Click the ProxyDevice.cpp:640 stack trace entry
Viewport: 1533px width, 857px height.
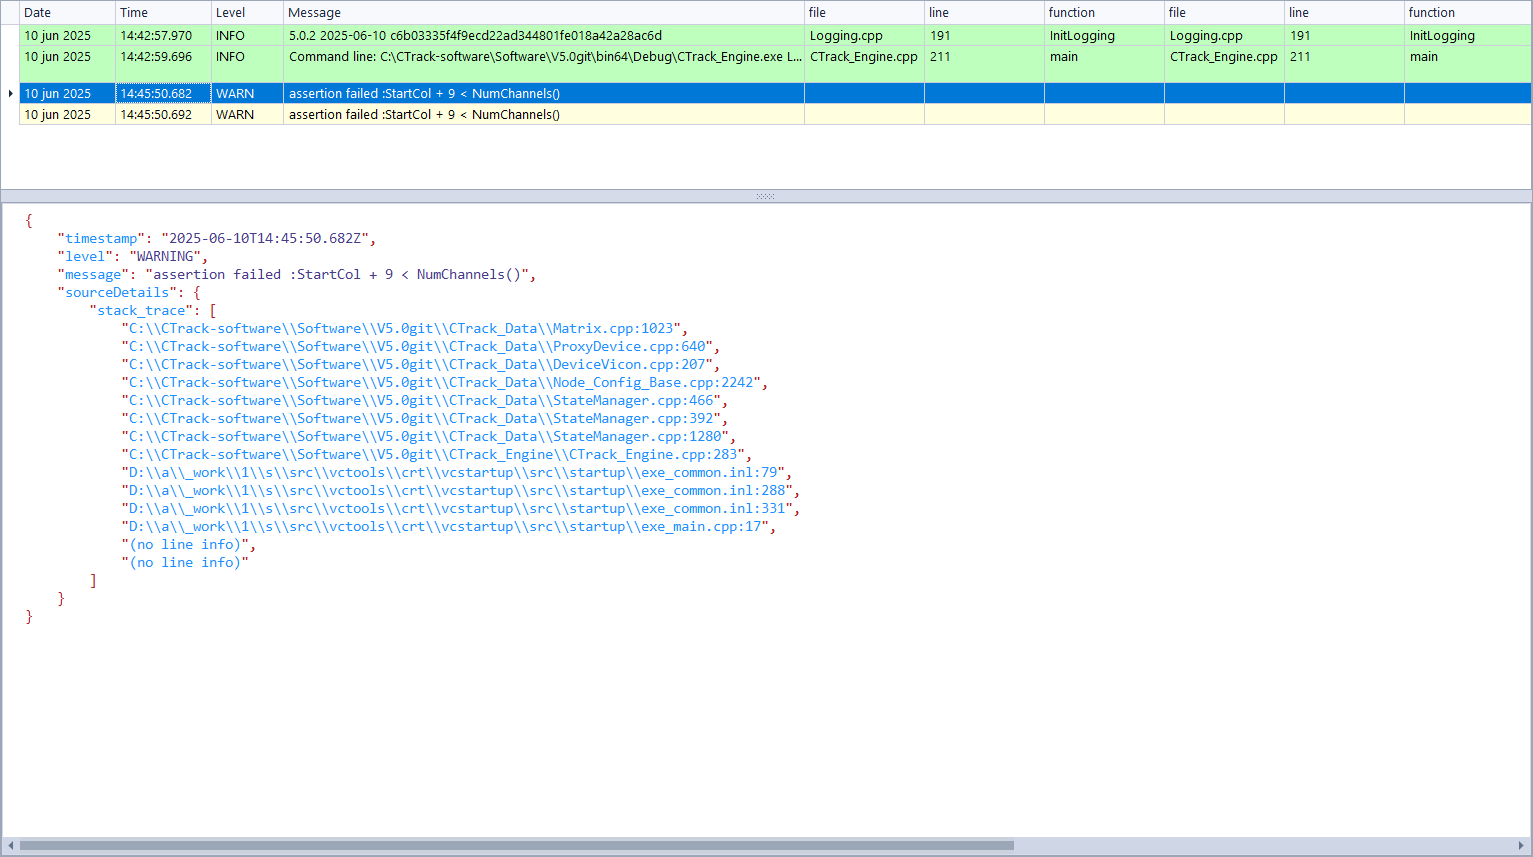point(417,347)
